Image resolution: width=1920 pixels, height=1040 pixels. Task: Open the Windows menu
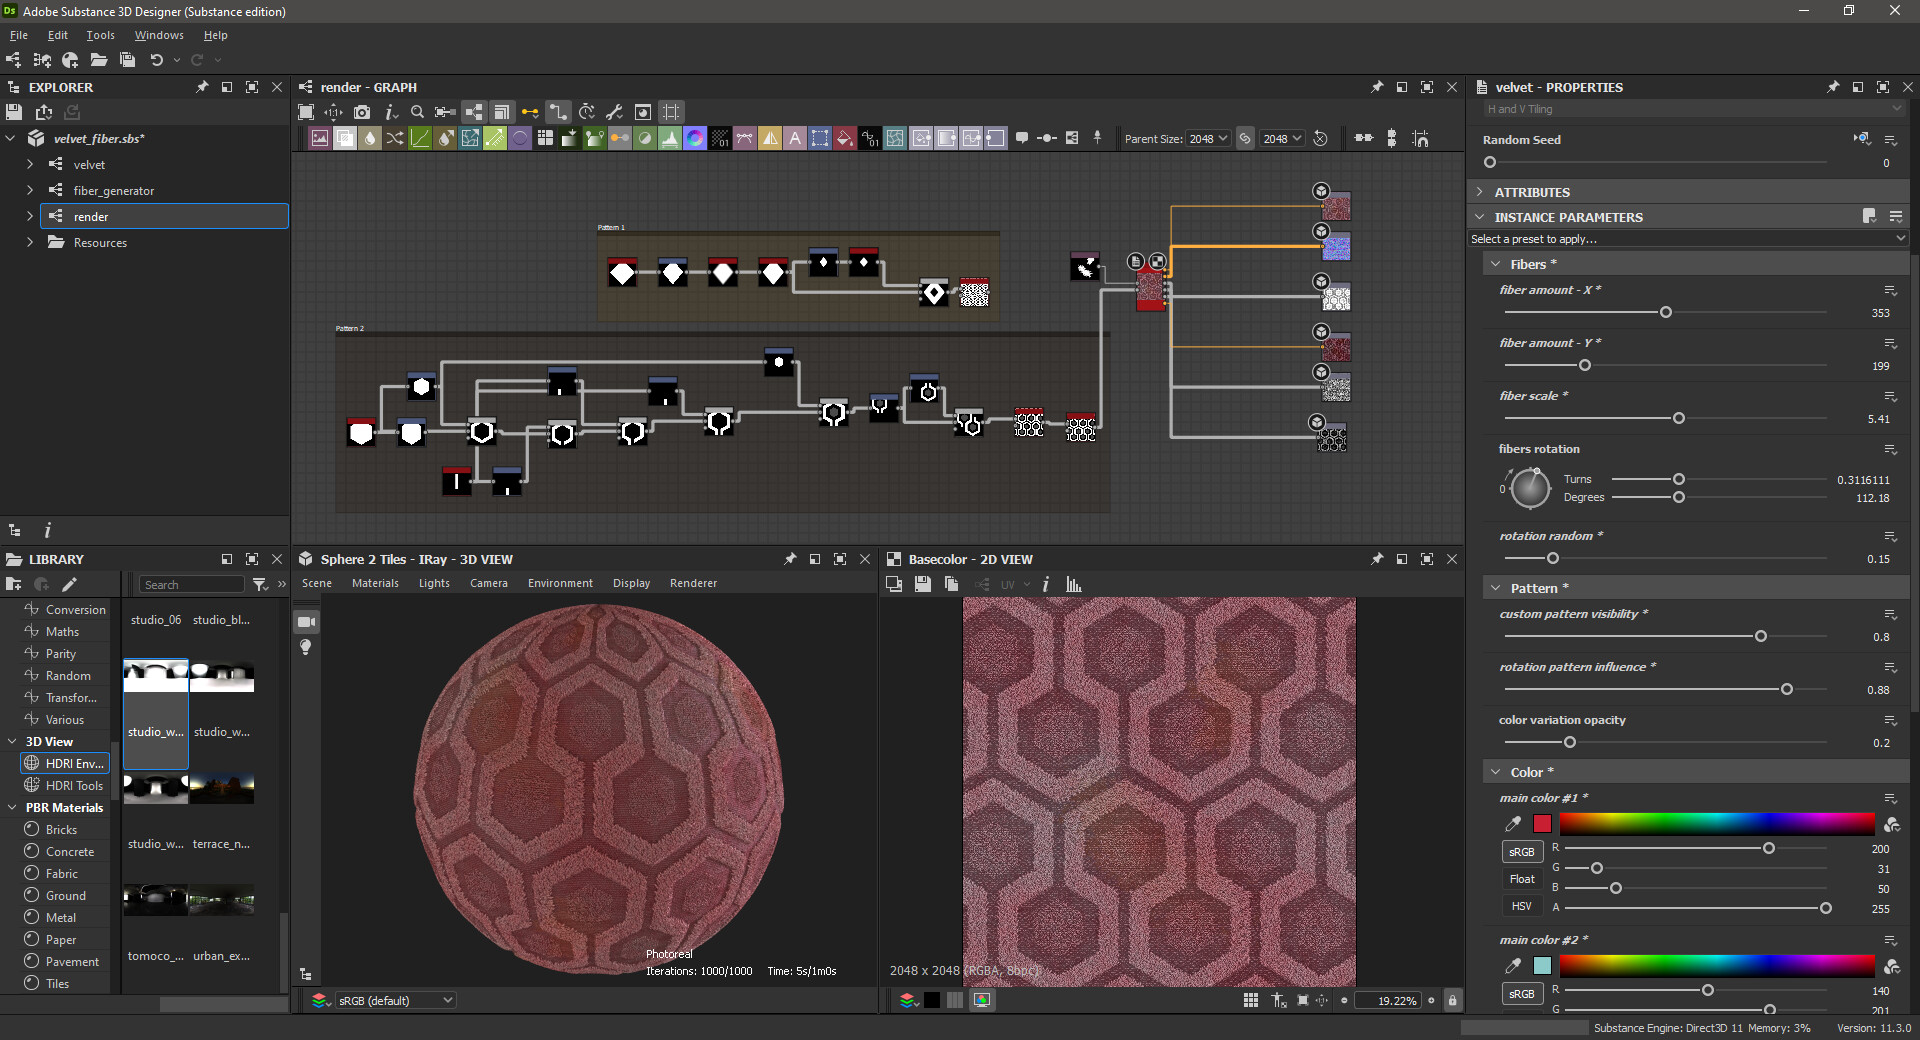[158, 35]
